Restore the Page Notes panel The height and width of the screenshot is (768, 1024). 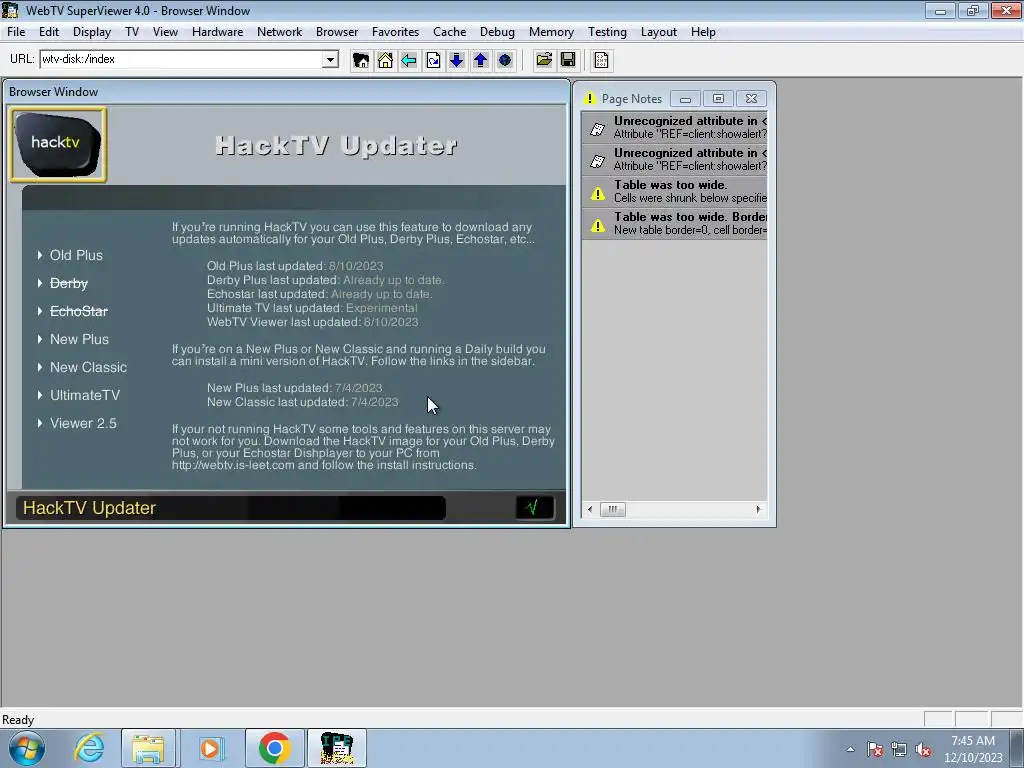coord(718,99)
